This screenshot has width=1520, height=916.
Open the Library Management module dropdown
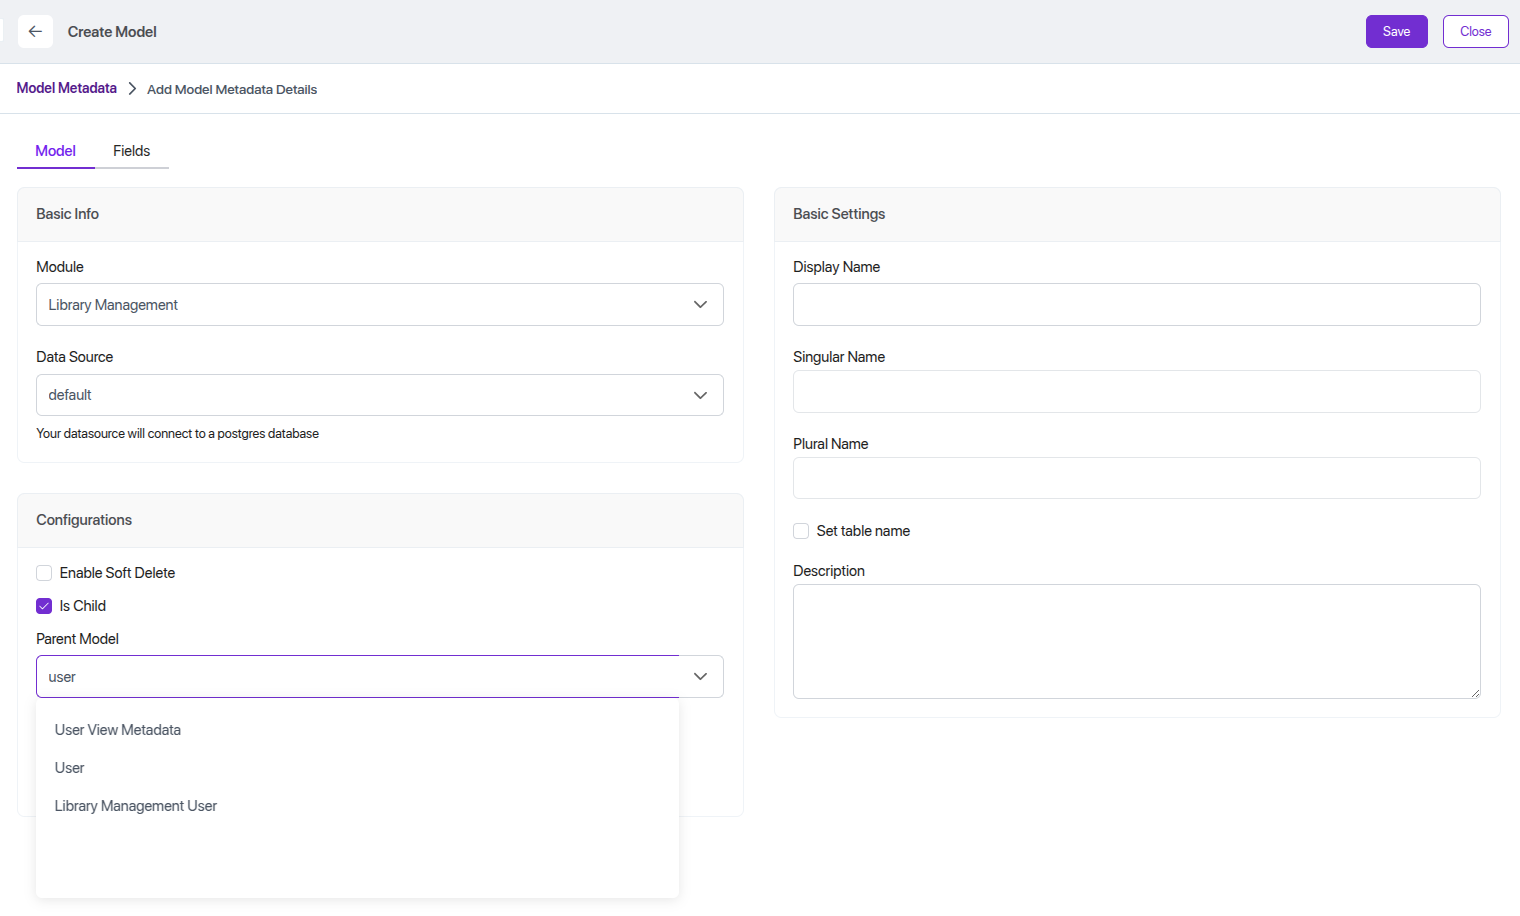360,305
